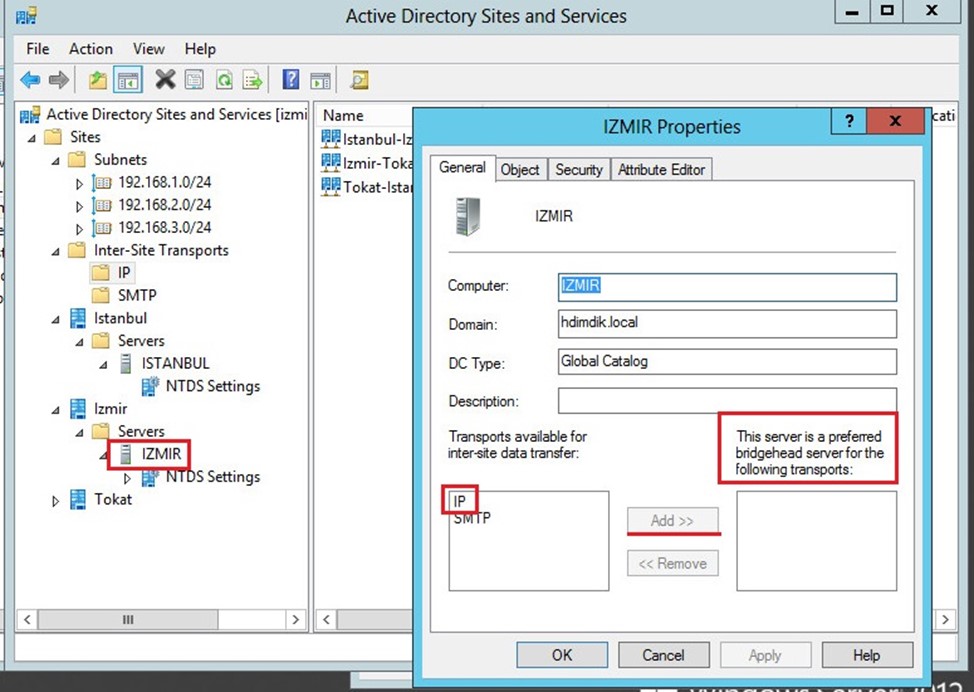Select the Istanbul site icon

tap(78, 318)
